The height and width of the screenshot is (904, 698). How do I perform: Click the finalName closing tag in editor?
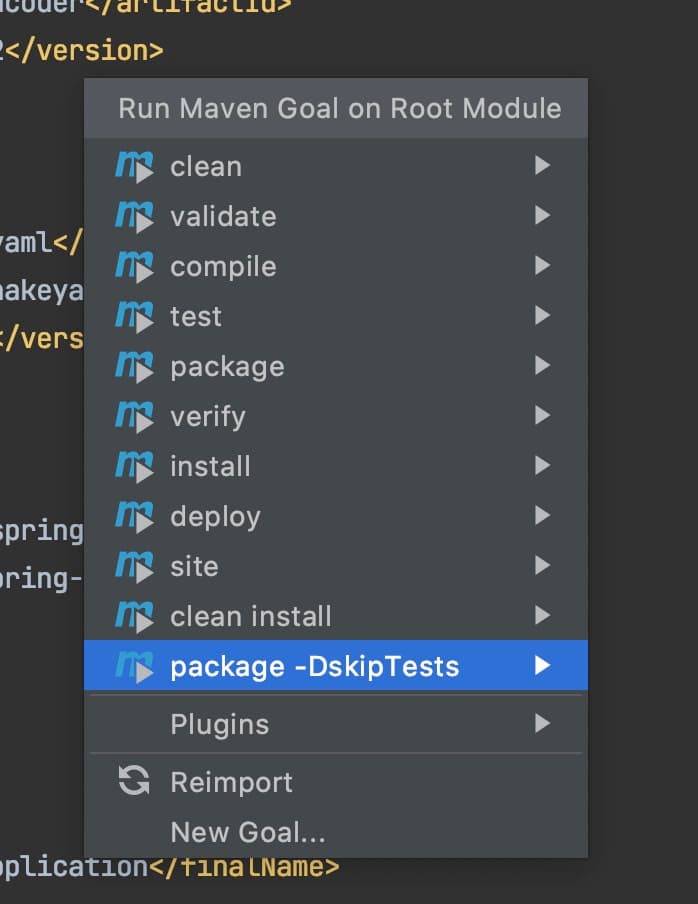coord(244,868)
